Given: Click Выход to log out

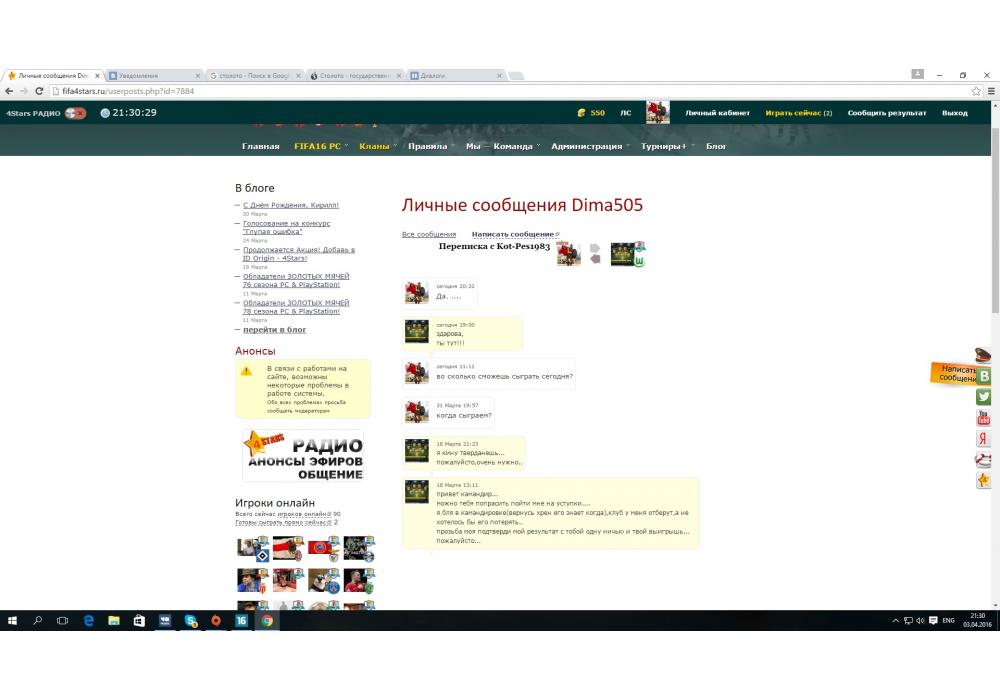Looking at the screenshot, I should 955,113.
